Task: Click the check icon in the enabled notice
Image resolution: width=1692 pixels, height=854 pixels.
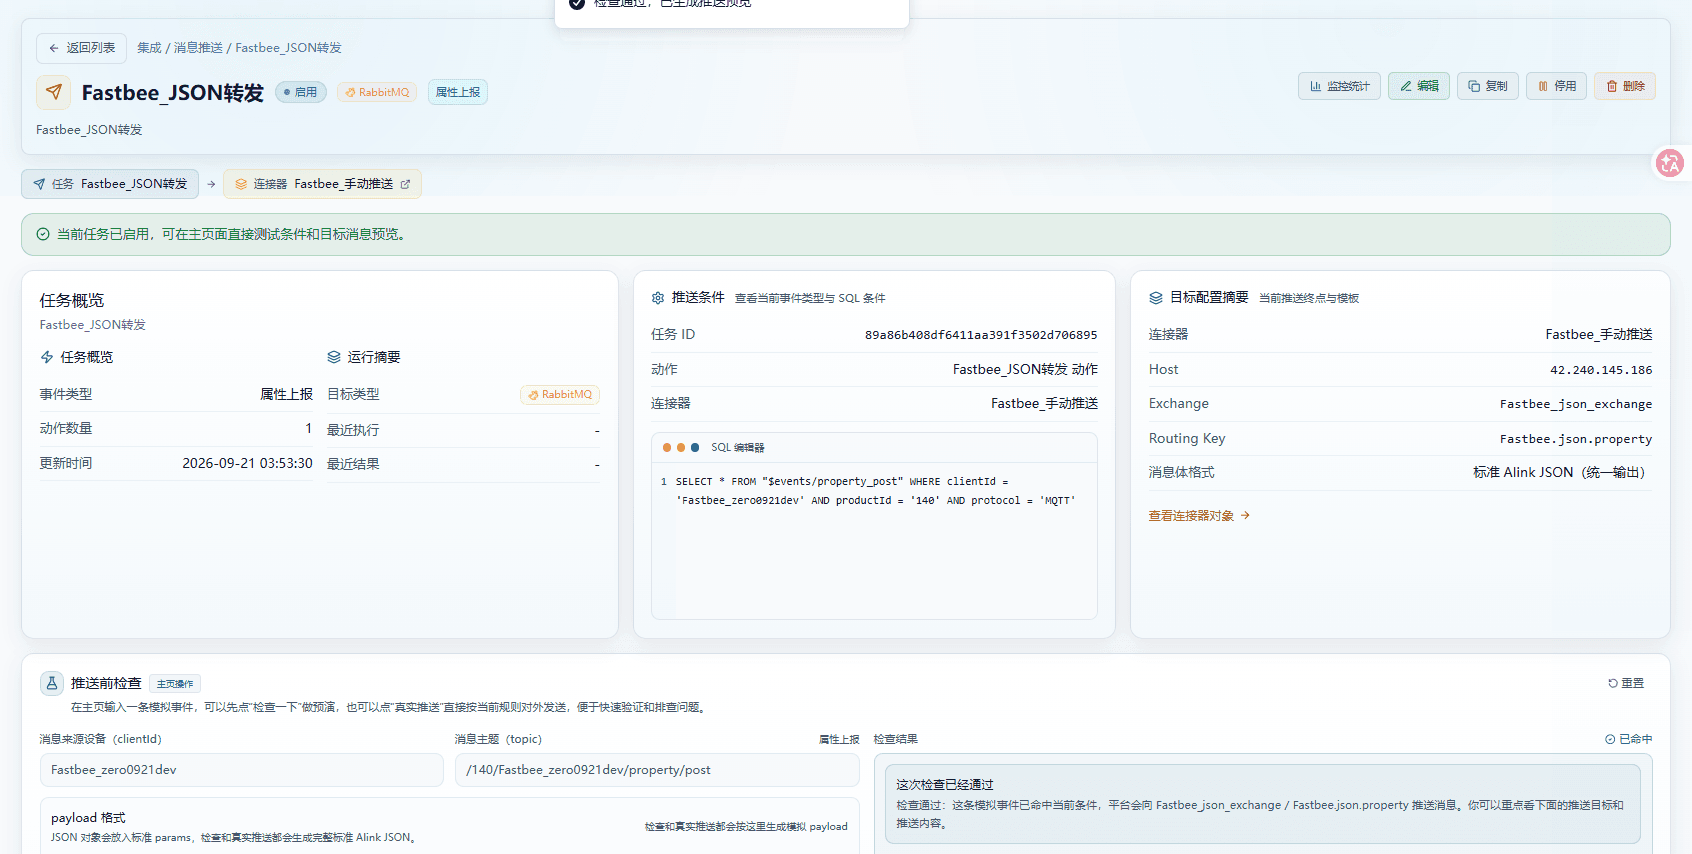Action: click(43, 234)
